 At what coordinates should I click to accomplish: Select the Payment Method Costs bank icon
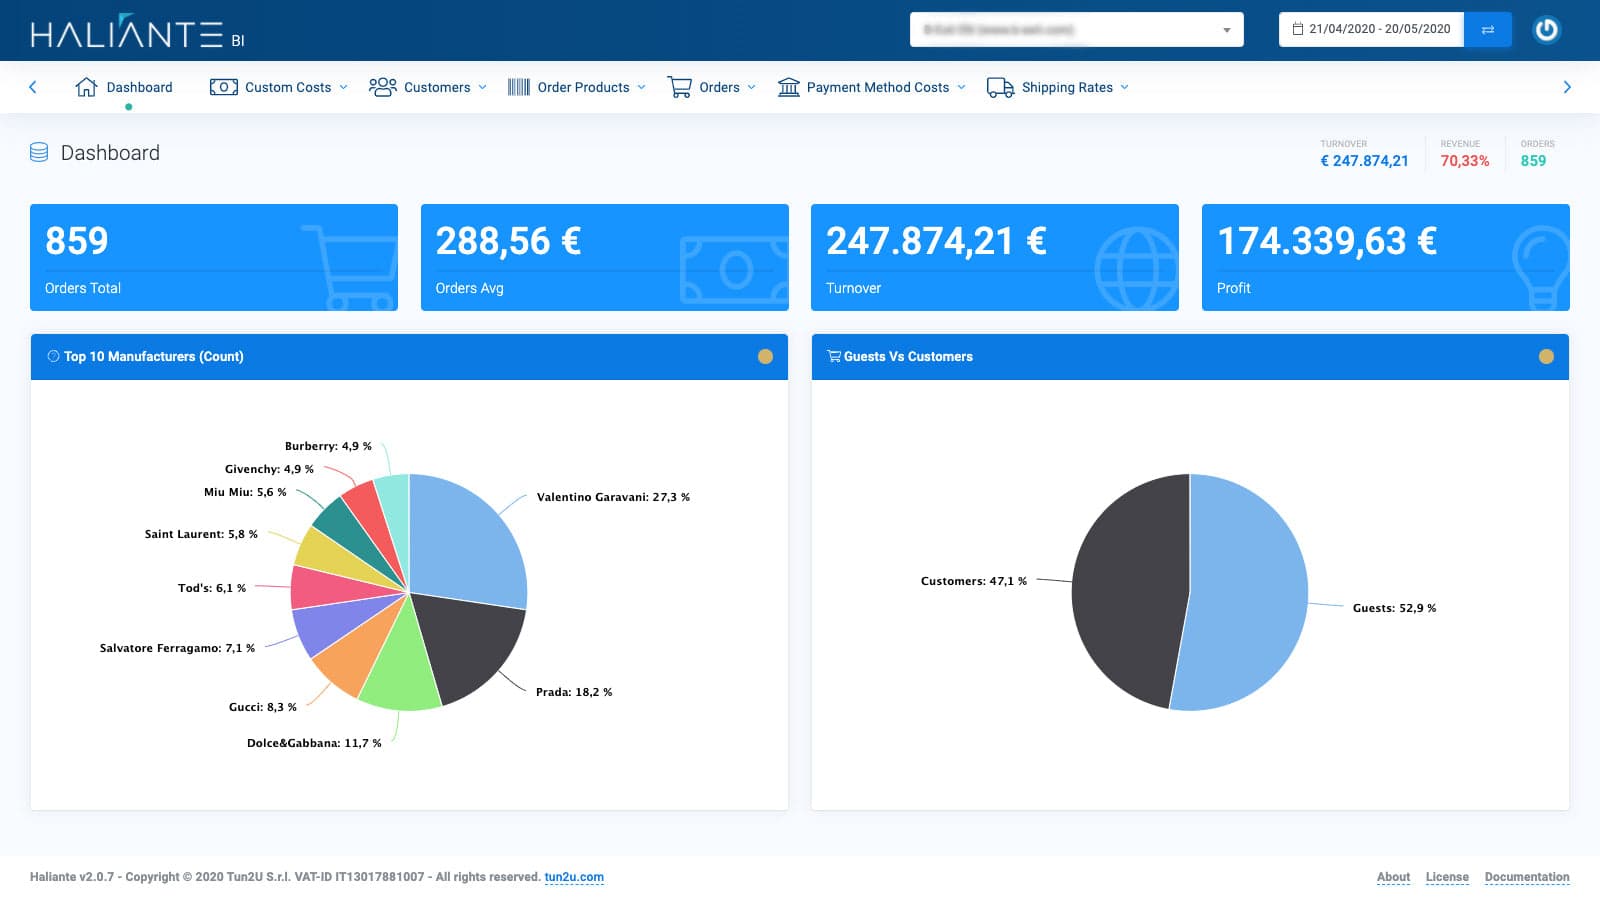click(x=789, y=87)
